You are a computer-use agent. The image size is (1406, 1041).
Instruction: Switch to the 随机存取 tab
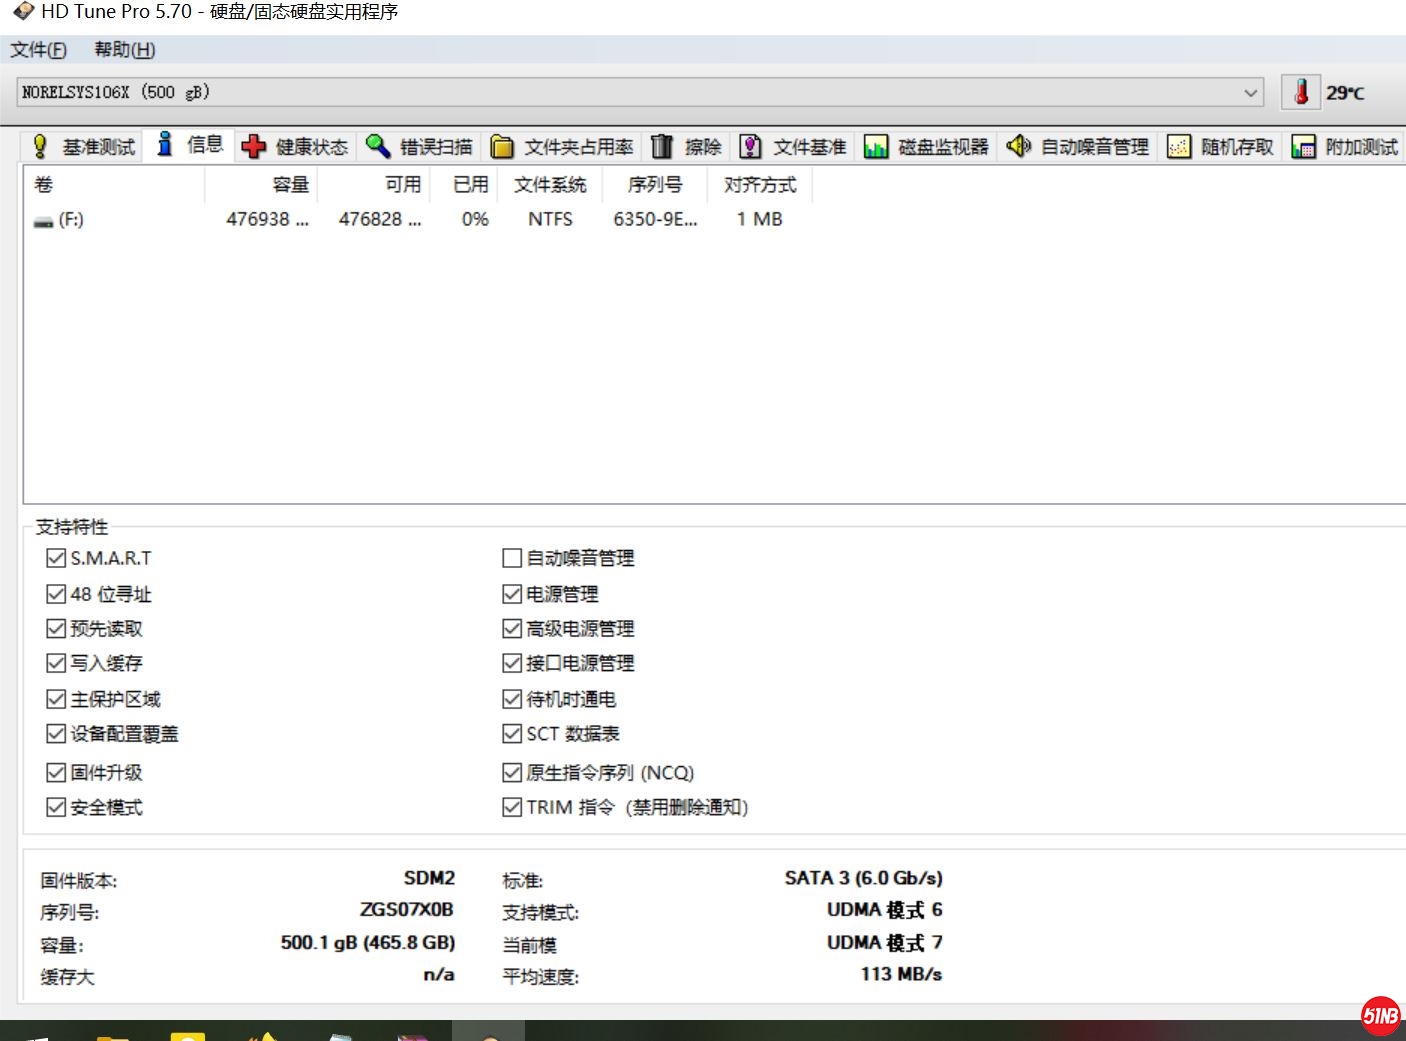pyautogui.click(x=1236, y=147)
